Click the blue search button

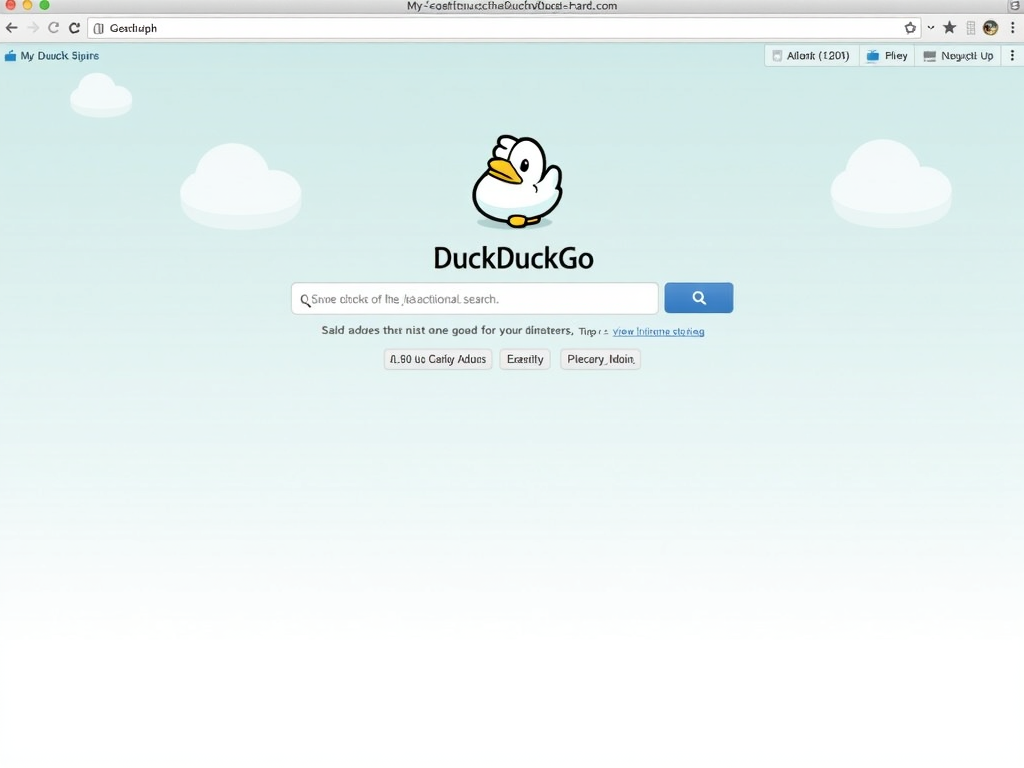pos(699,298)
